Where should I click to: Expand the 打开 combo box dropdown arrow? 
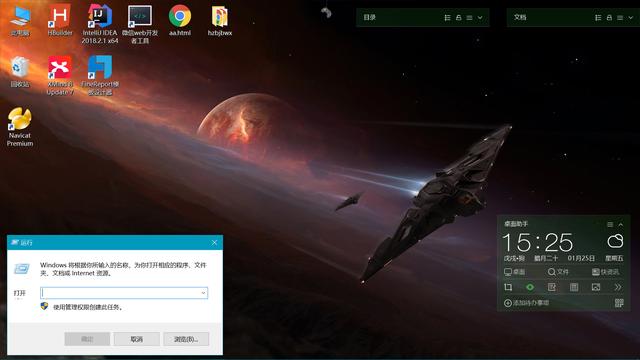(203, 293)
